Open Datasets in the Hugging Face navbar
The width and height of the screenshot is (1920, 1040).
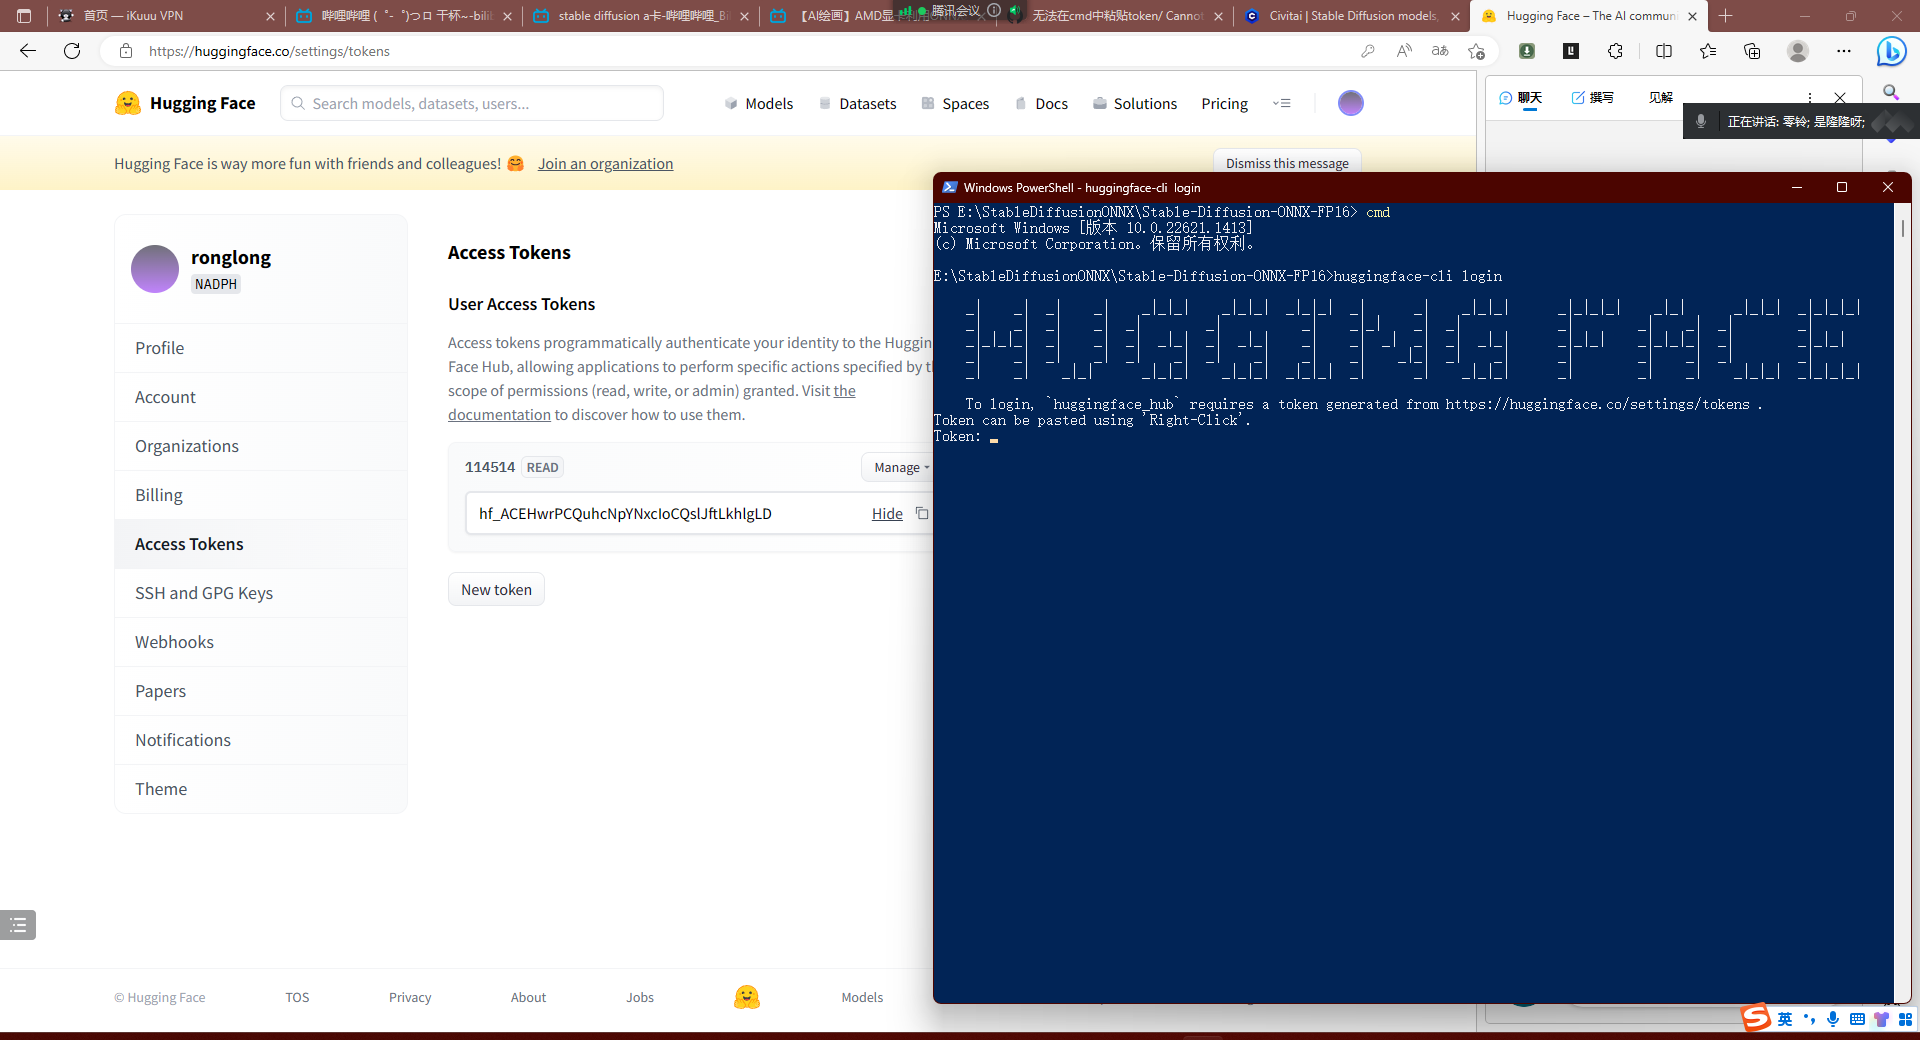coord(866,103)
